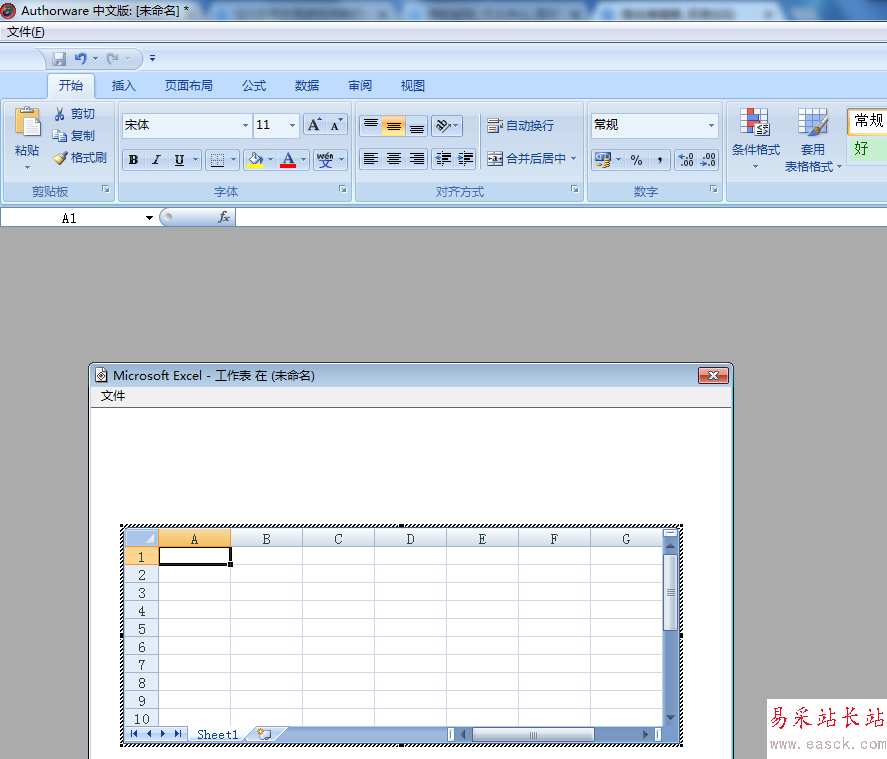Go to last sheet navigation arrow
Screen dimensions: 887x759
pos(178,734)
